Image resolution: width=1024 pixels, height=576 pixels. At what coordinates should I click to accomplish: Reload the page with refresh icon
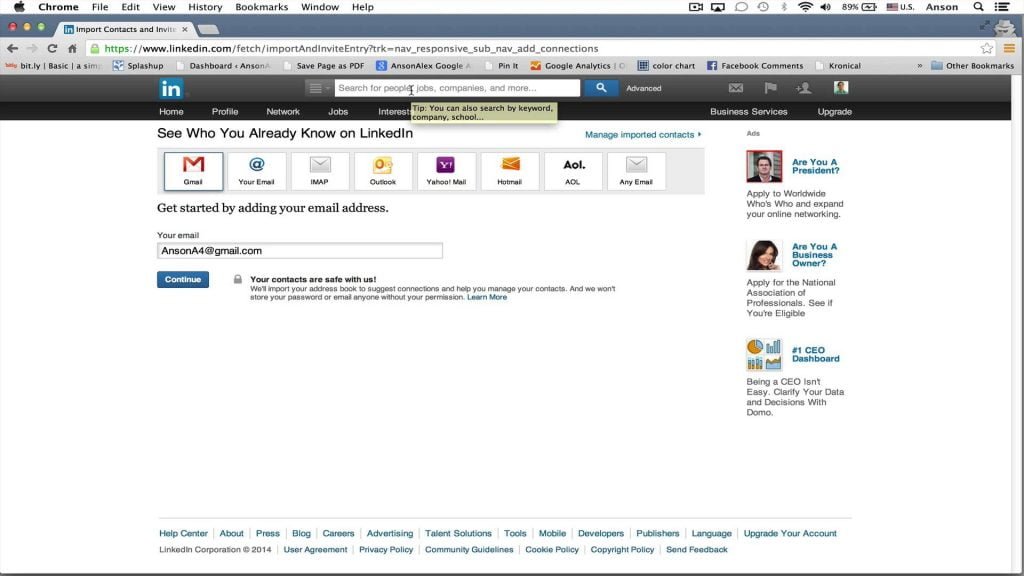tap(52, 48)
